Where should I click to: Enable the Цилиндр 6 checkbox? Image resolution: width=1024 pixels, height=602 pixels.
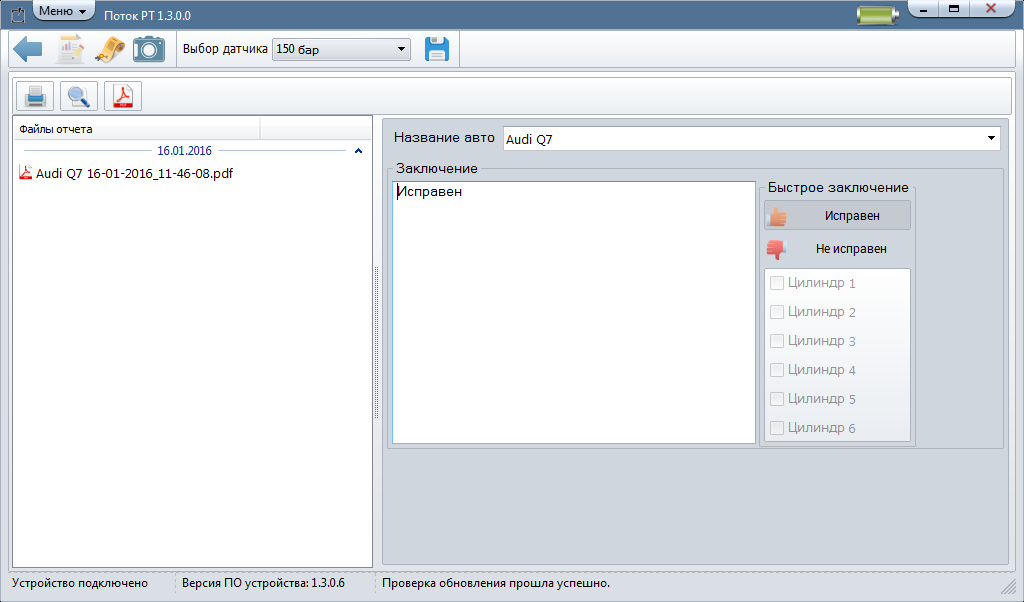point(777,428)
